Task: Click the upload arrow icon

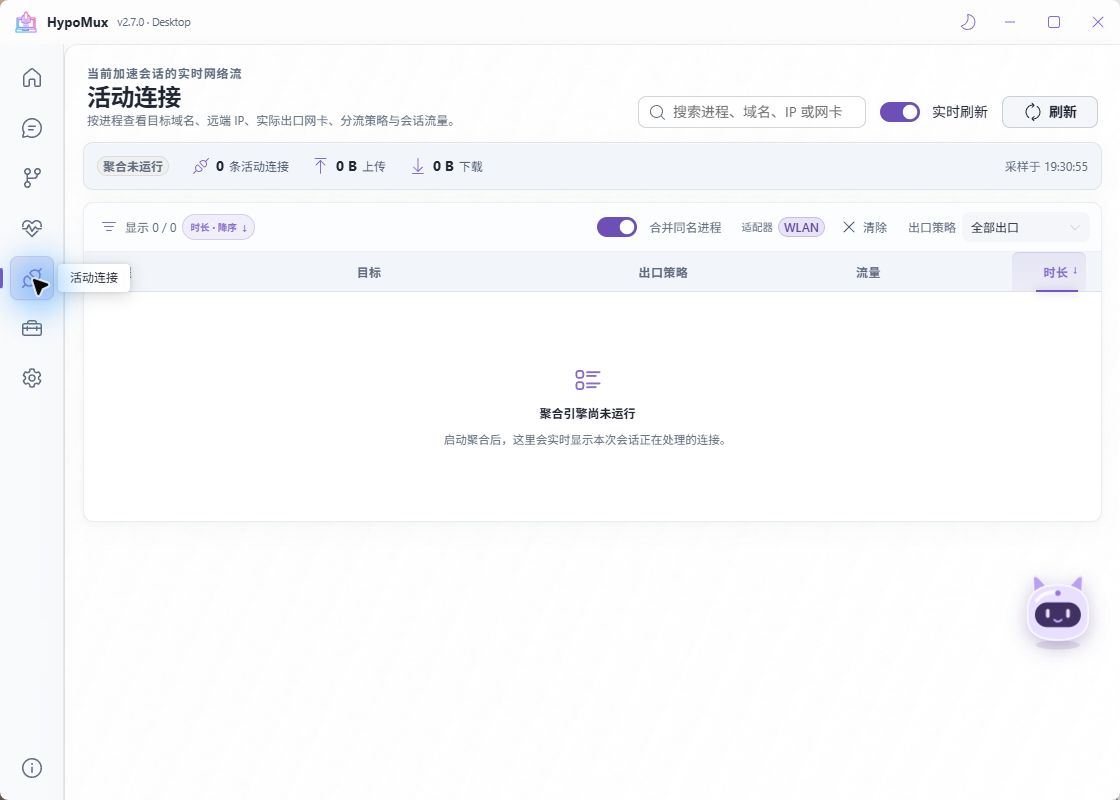Action: point(320,166)
